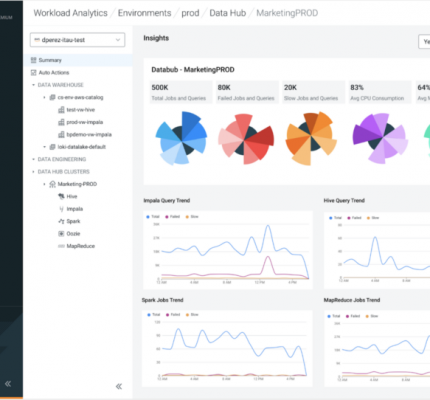Screen dimensions: 430x400
Task: Collapse the DATA HUB CLUSTERS section
Action: coord(33,172)
